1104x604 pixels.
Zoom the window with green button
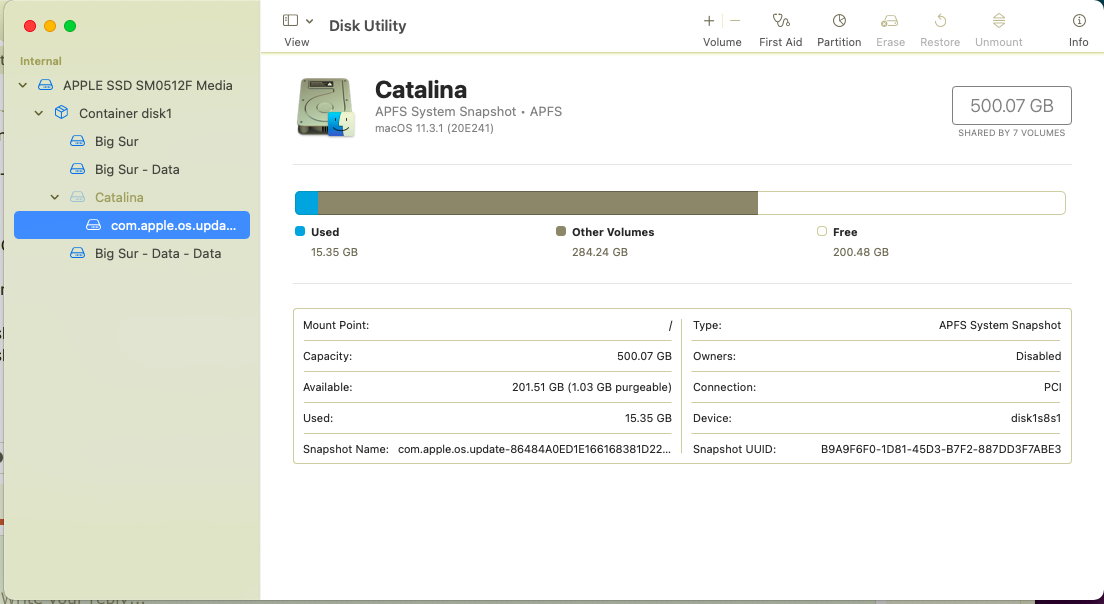coord(70,26)
